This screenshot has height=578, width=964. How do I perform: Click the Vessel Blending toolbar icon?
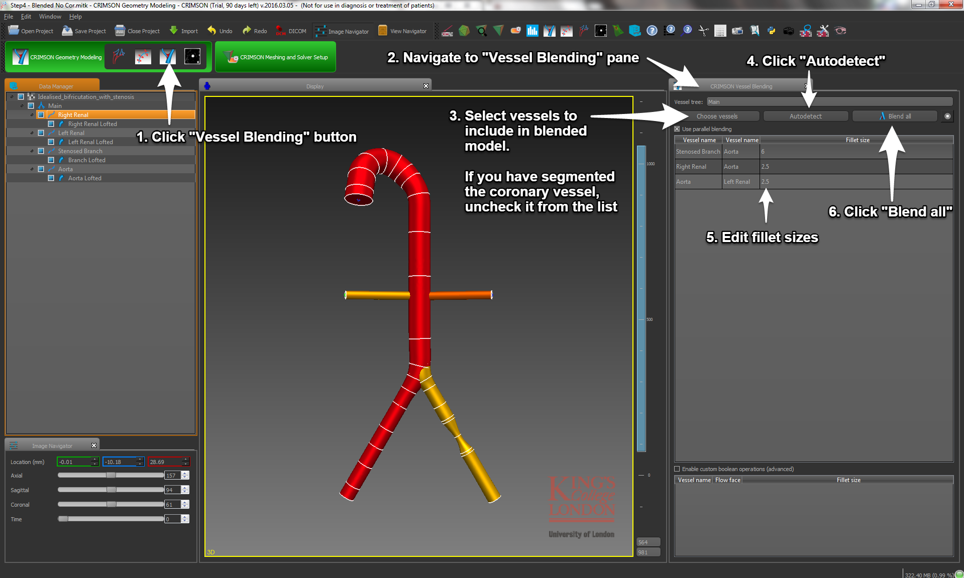pos(168,57)
